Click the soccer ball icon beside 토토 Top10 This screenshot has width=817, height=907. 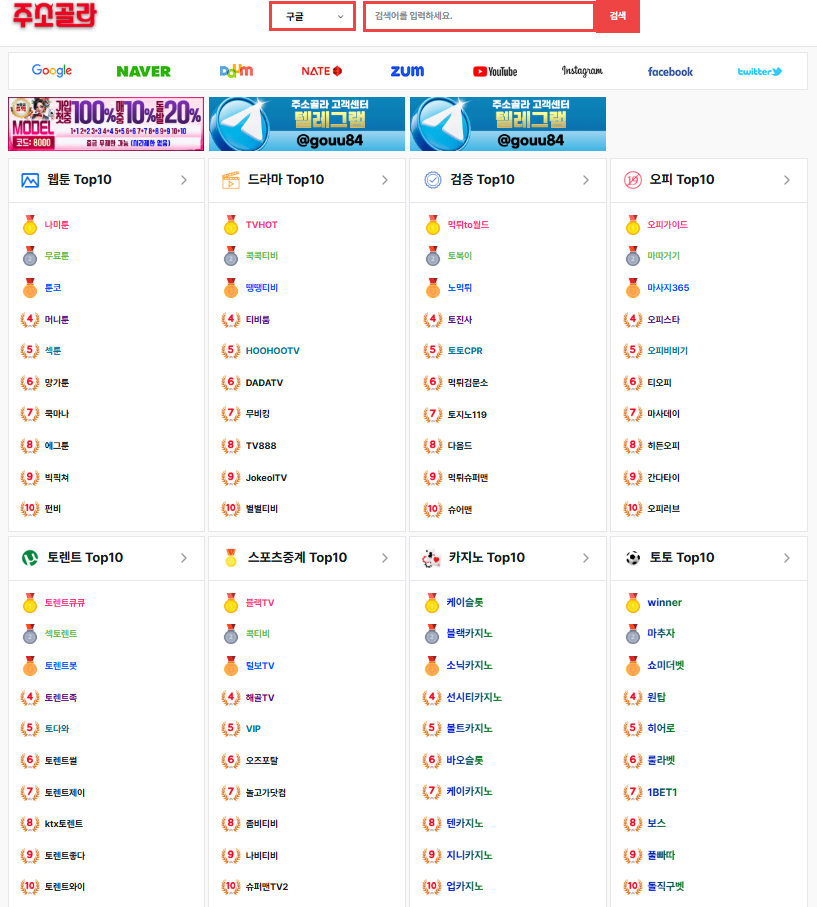[632, 558]
